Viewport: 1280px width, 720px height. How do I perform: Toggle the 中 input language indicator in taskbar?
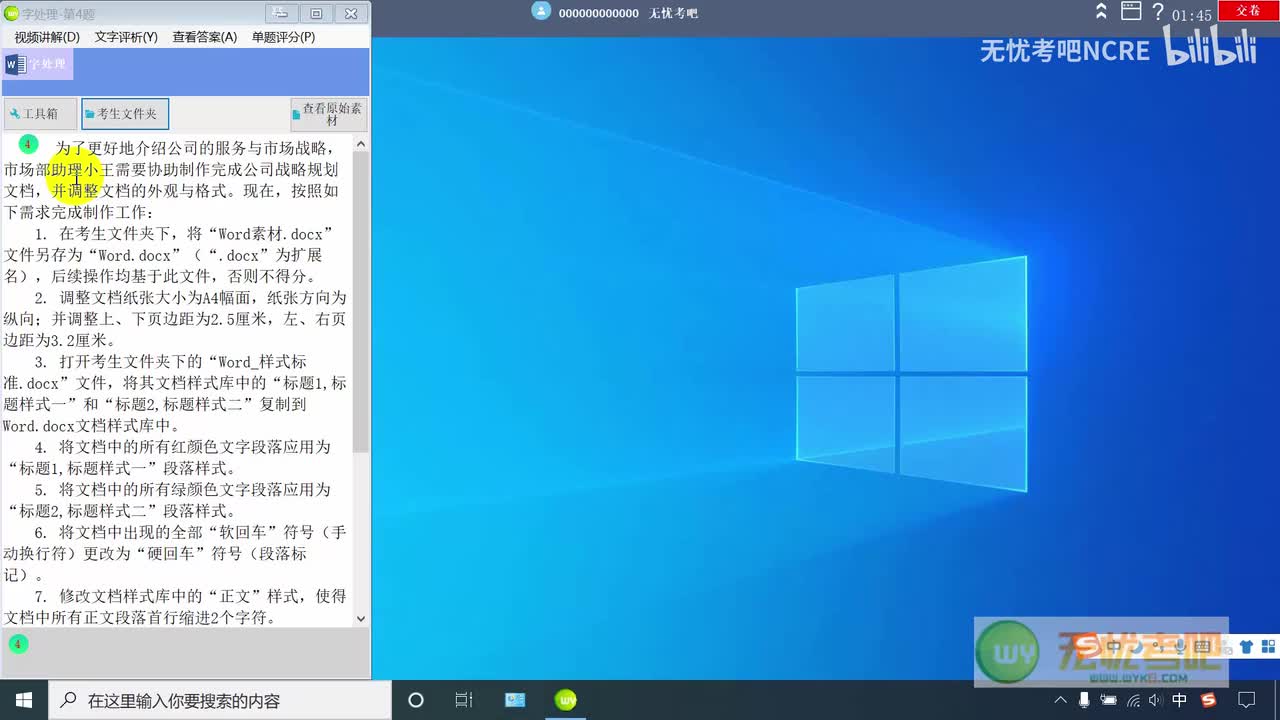click(1179, 700)
